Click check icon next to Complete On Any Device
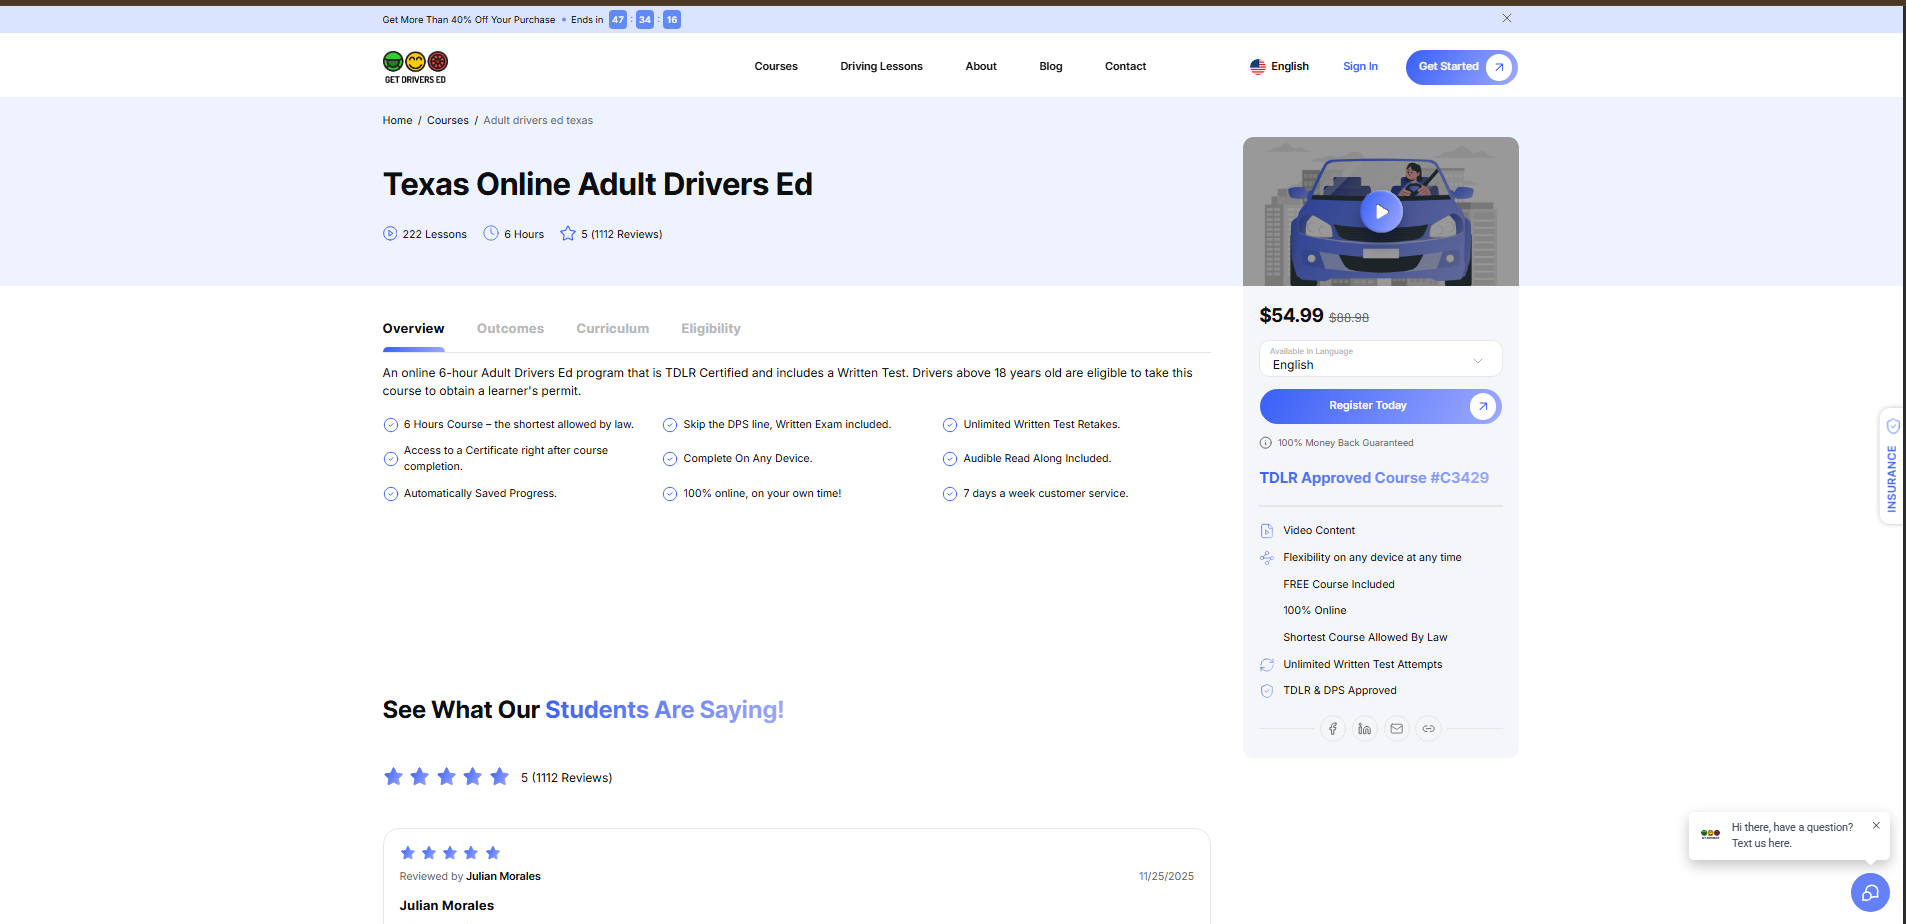The width and height of the screenshot is (1906, 924). click(x=670, y=459)
